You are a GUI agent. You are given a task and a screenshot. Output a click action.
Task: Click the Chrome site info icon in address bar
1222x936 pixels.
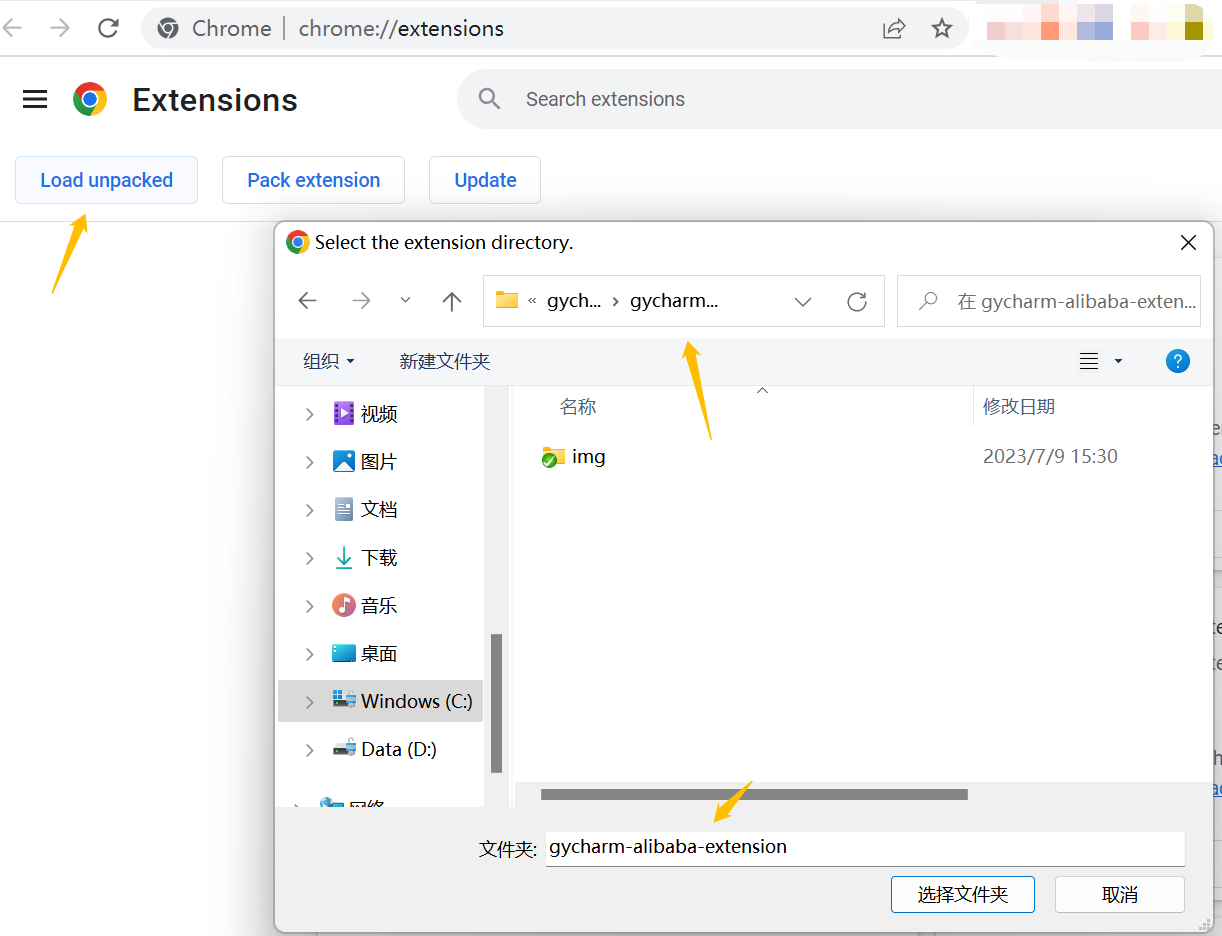coord(168,28)
